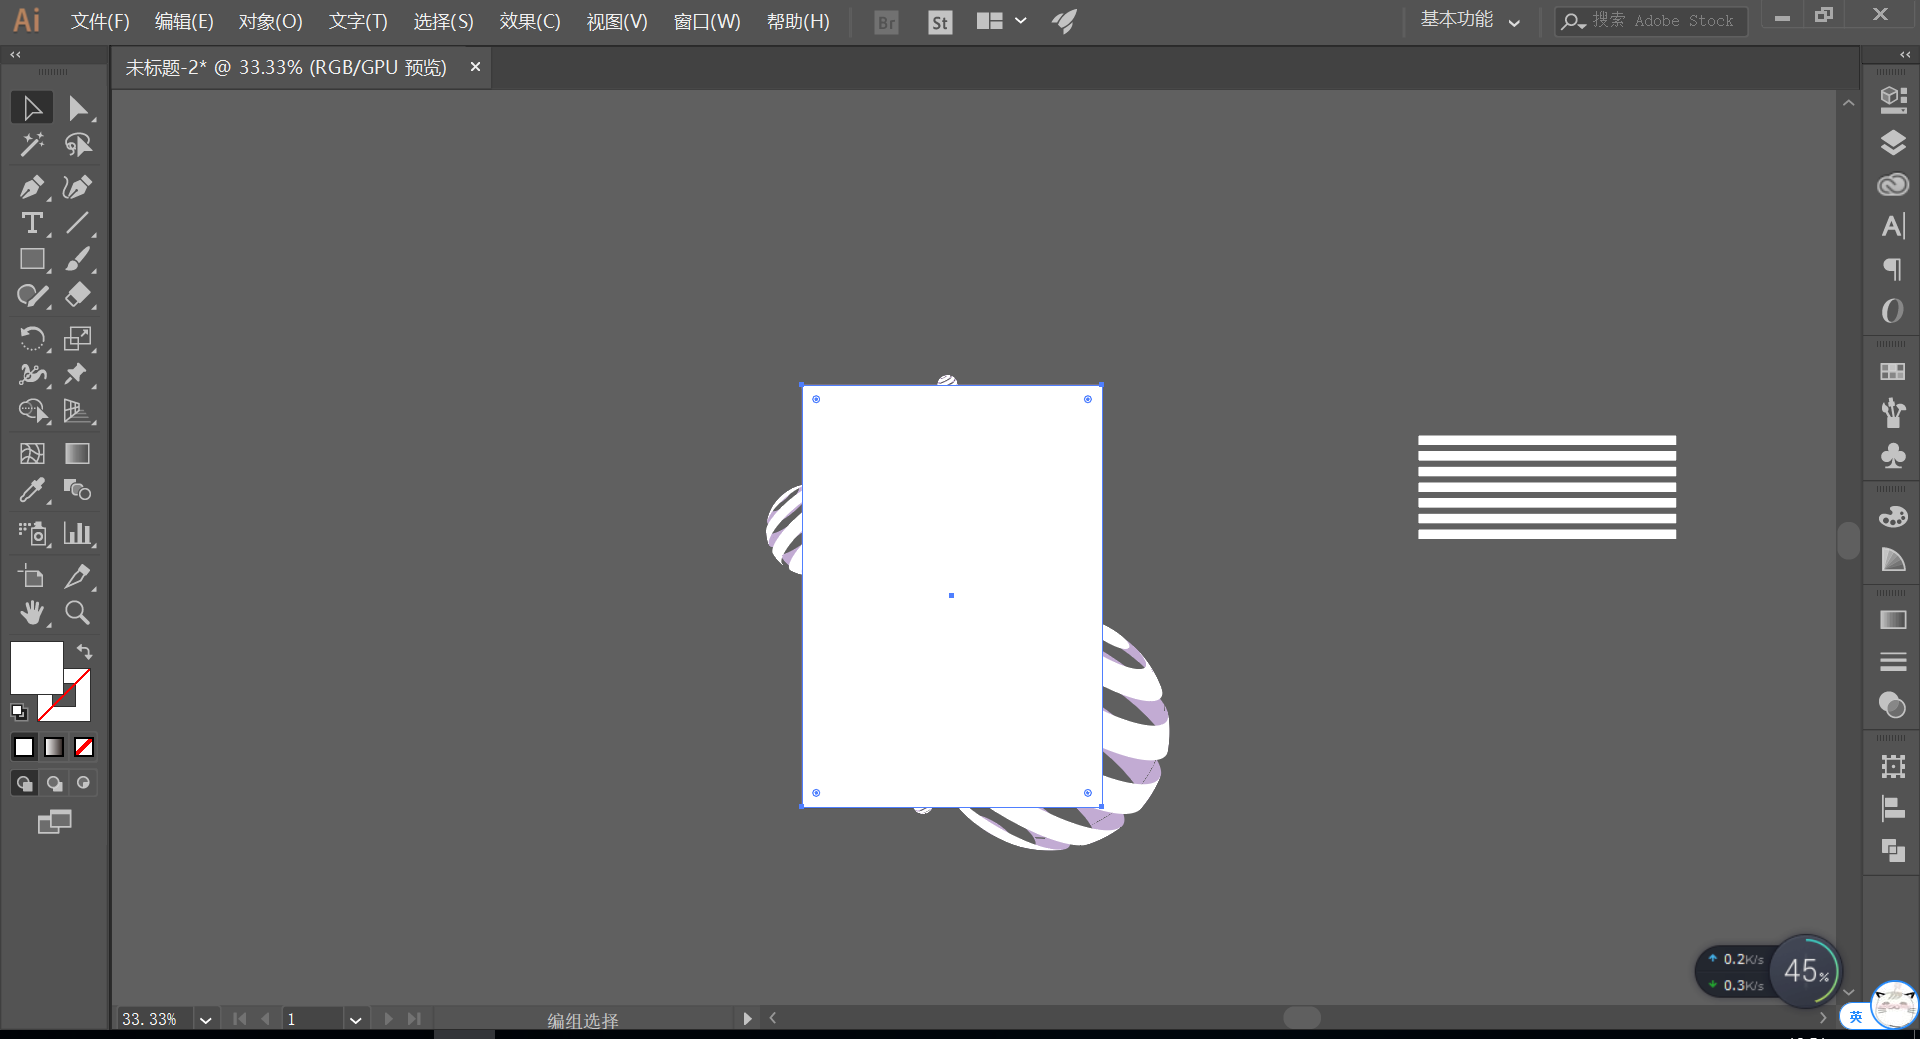
Task: Select the Selection tool (black arrow)
Action: pyautogui.click(x=32, y=107)
